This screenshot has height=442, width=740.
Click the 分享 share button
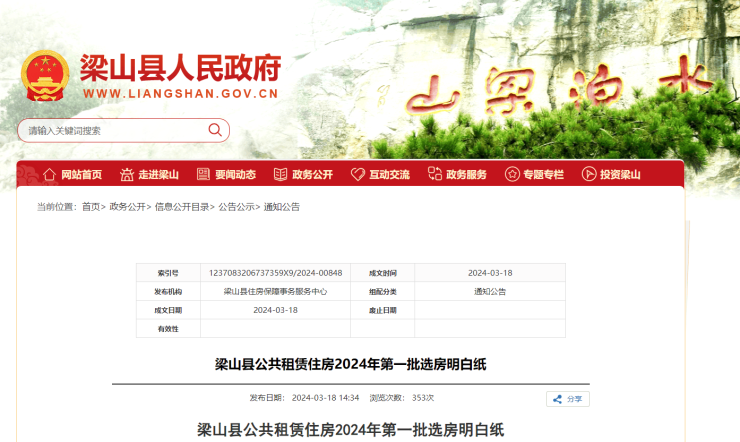(568, 399)
